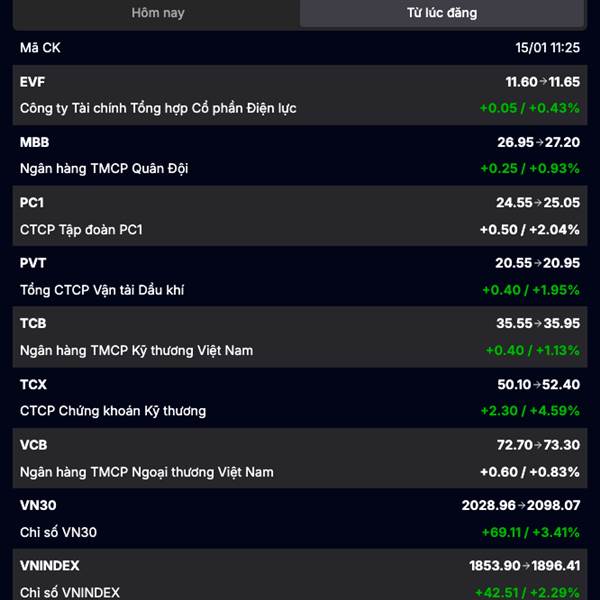Click TCX price change +2.30 / +4.59%
The height and width of the screenshot is (600, 600).
pos(530,411)
